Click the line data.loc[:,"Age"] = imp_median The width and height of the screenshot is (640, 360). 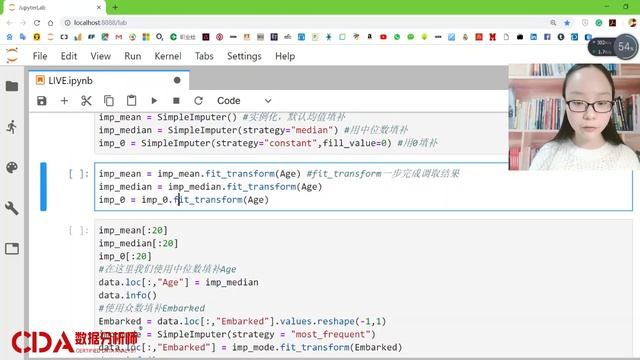click(178, 282)
